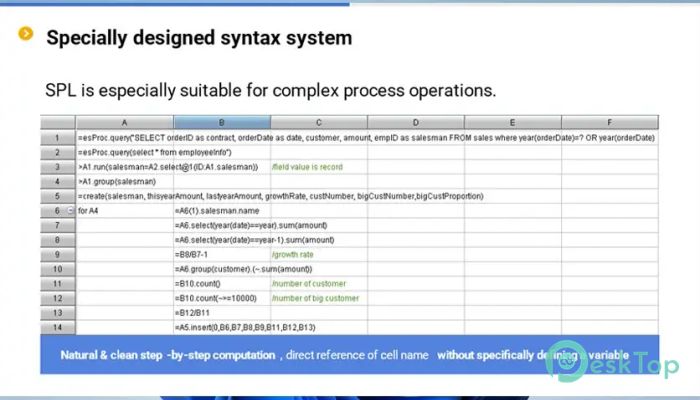Viewport: 700px width, 400px height.
Task: Select column E header
Action: click(512, 122)
